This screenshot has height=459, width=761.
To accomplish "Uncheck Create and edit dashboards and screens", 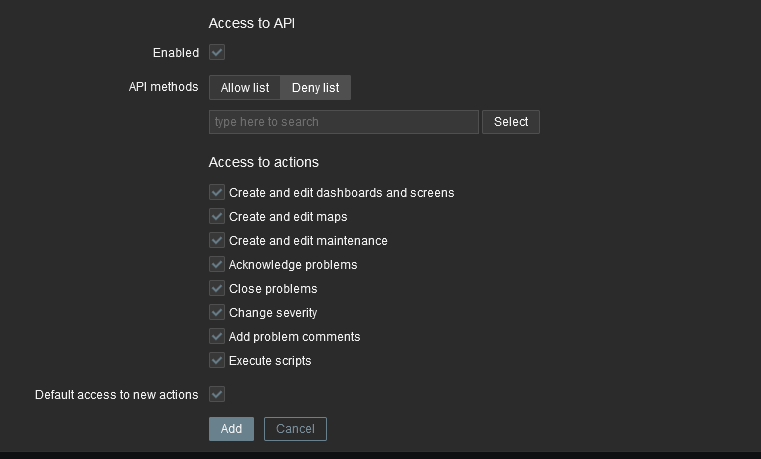I will [217, 192].
